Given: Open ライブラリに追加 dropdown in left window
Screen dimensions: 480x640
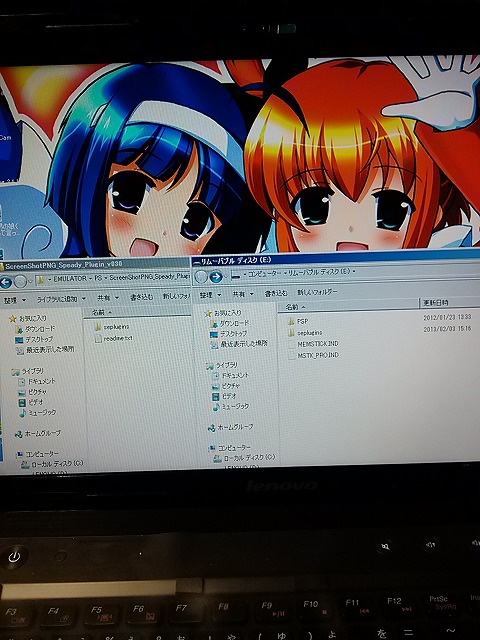Looking at the screenshot, I should pyautogui.click(x=61, y=299).
